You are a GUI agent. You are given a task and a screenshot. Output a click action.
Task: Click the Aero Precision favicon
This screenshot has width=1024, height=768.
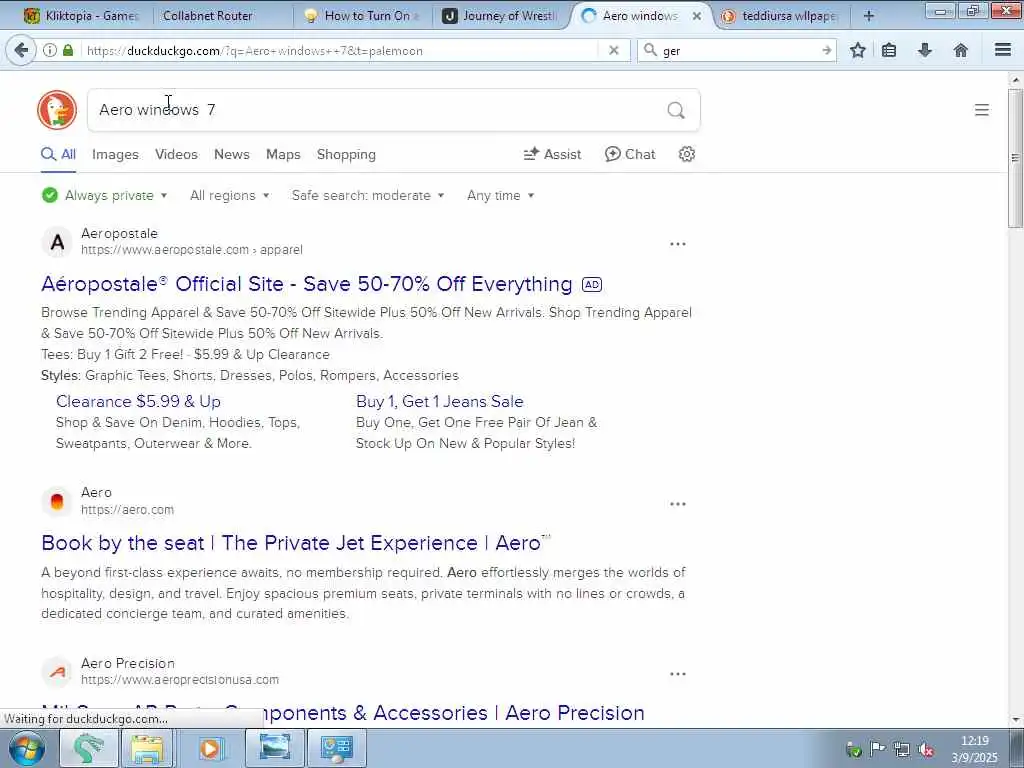pos(57,671)
